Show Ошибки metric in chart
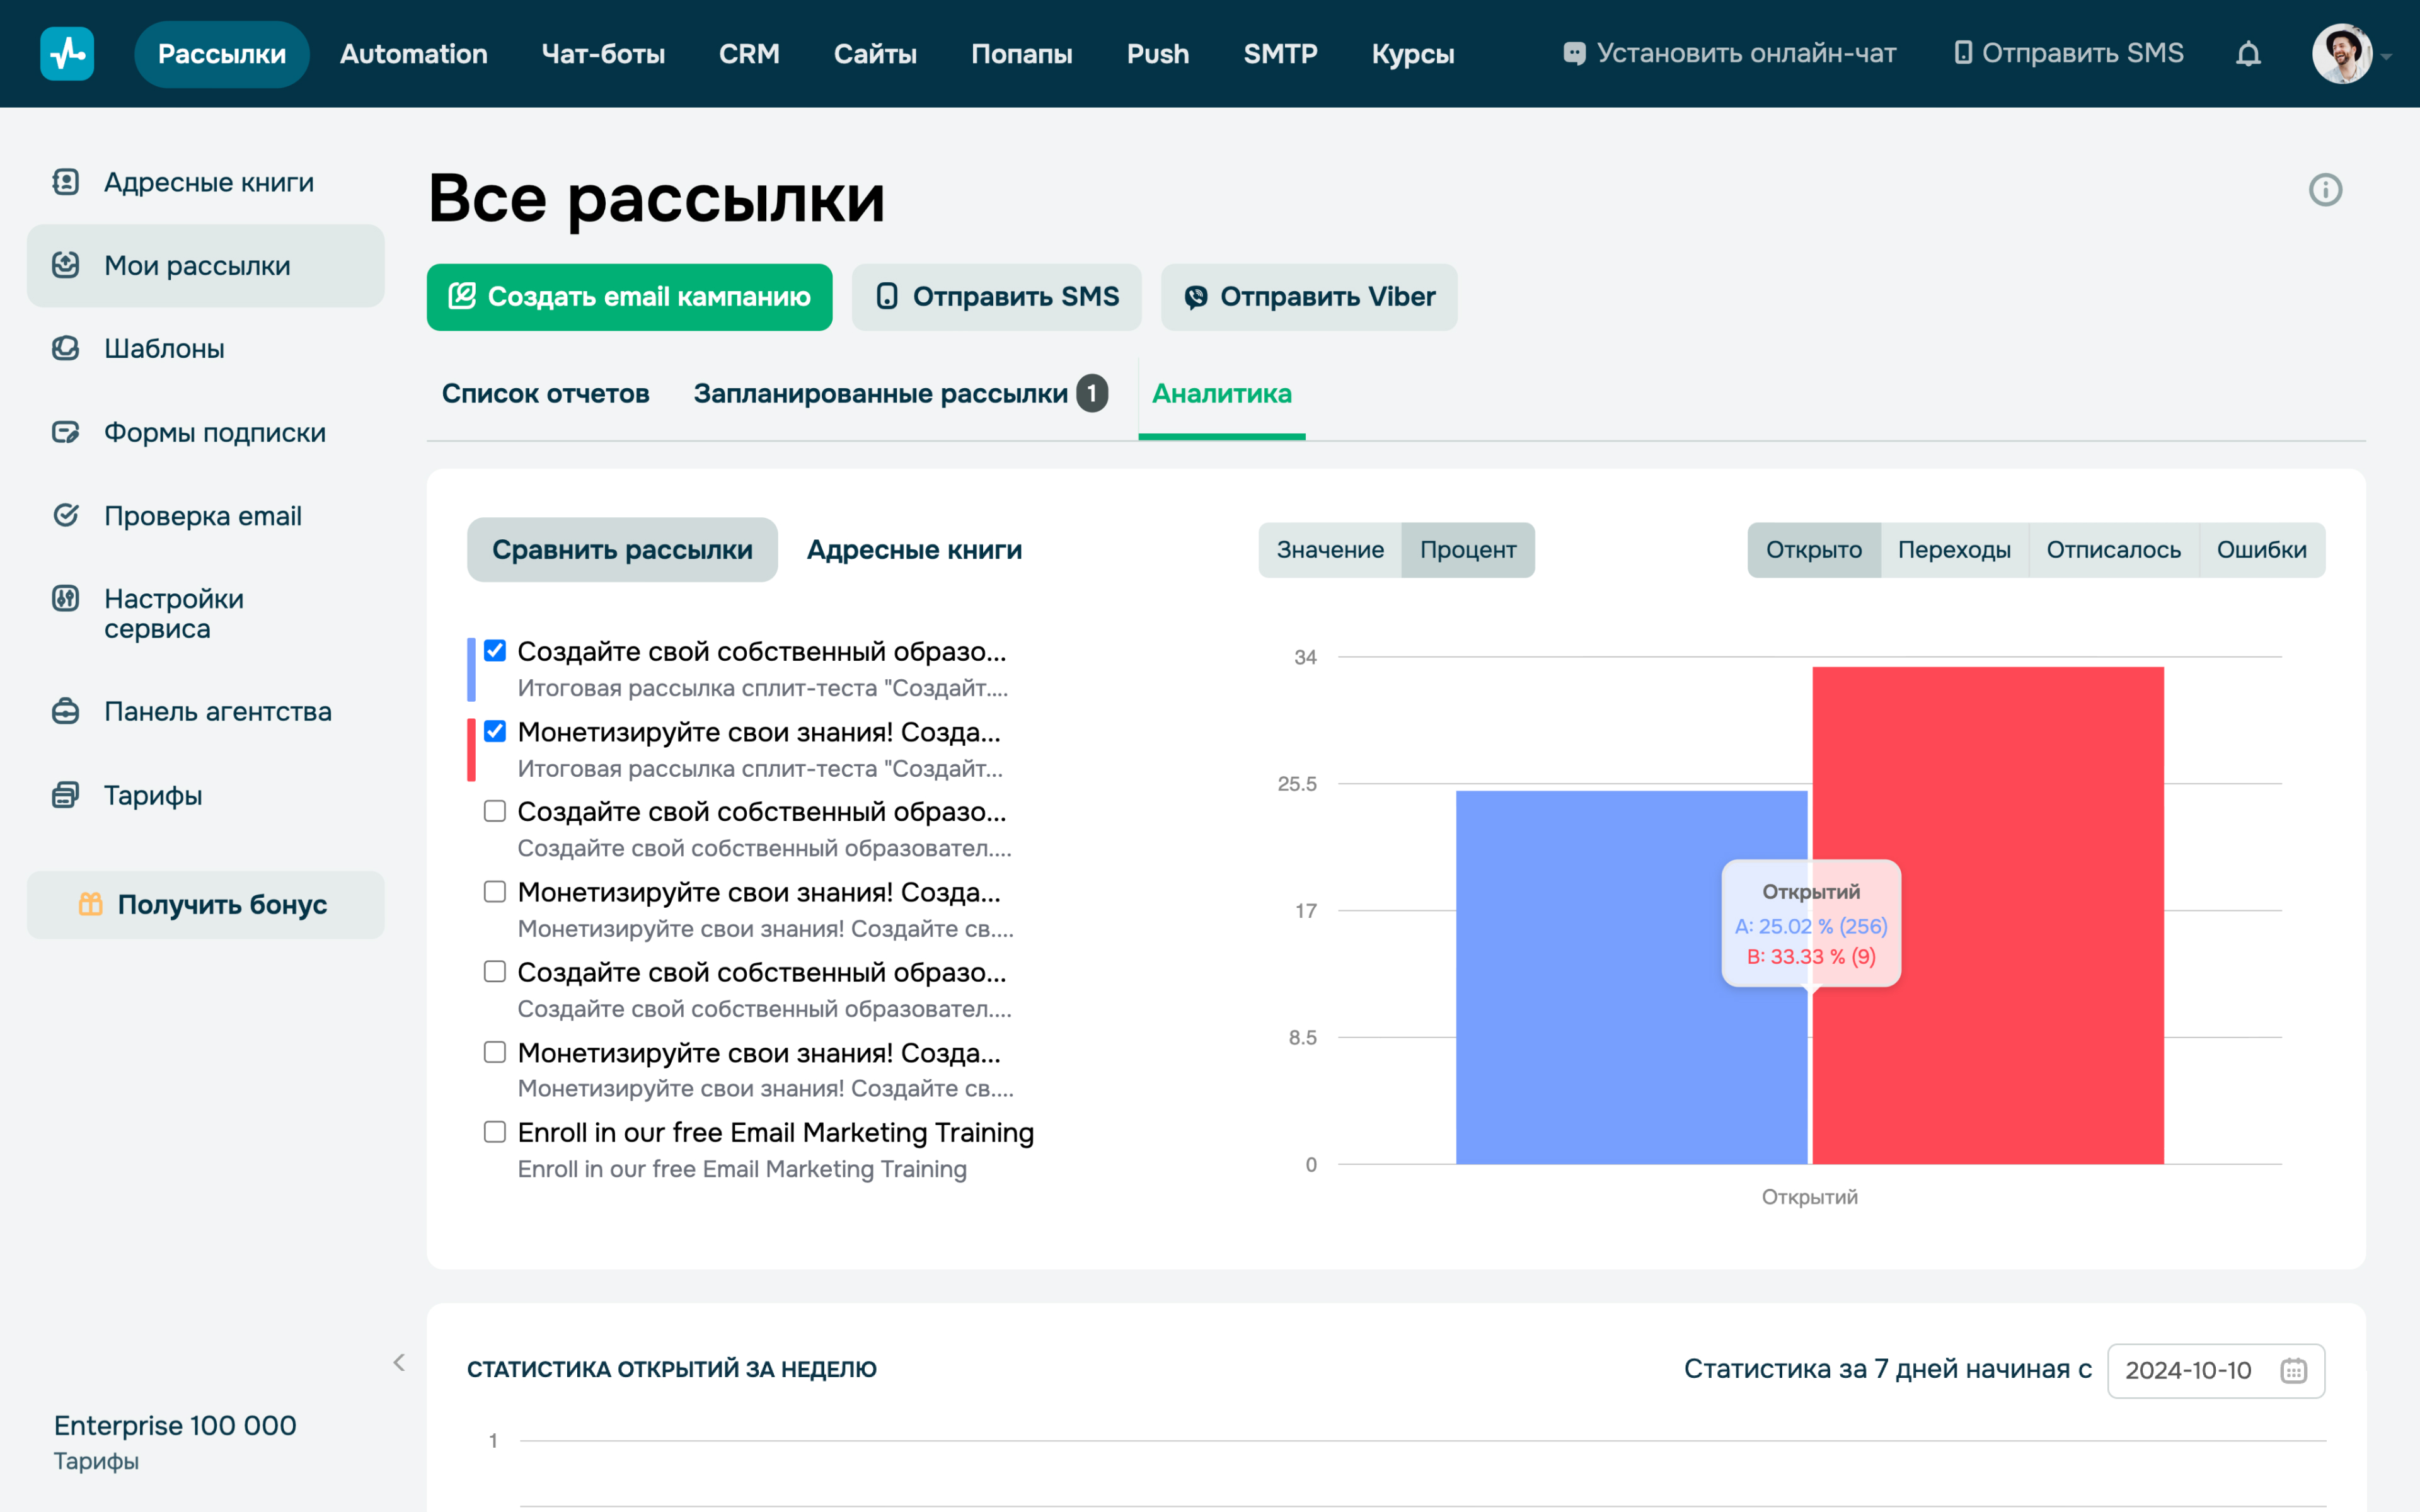Screen dimensions: 2420x1512 (2262, 550)
